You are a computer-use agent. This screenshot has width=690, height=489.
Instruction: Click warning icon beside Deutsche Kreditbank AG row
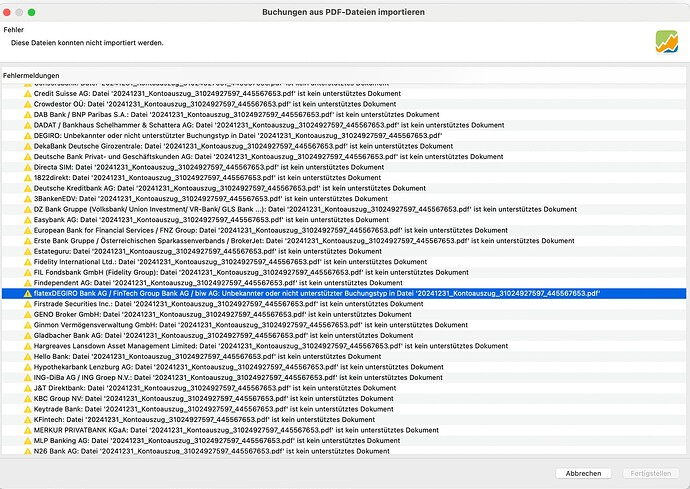coord(28,188)
